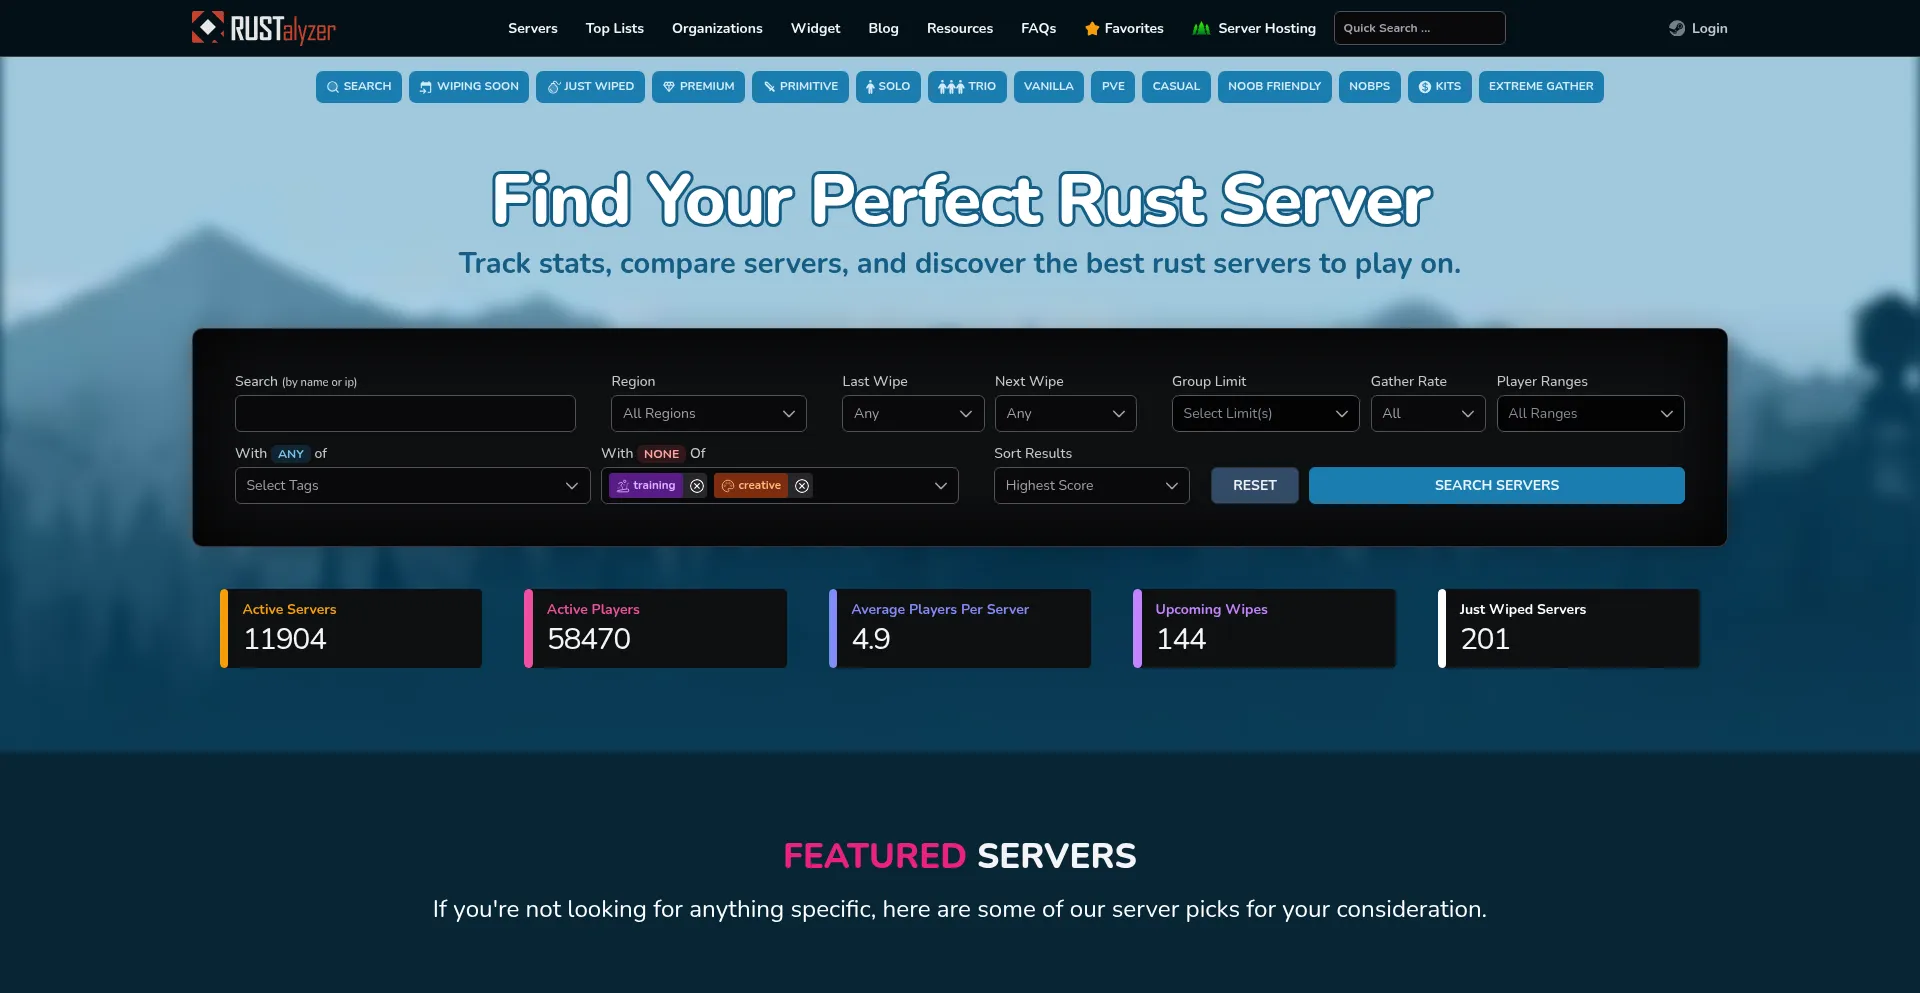1920x993 pixels.
Task: Remove the creative tag from exclusion filter
Action: point(802,486)
